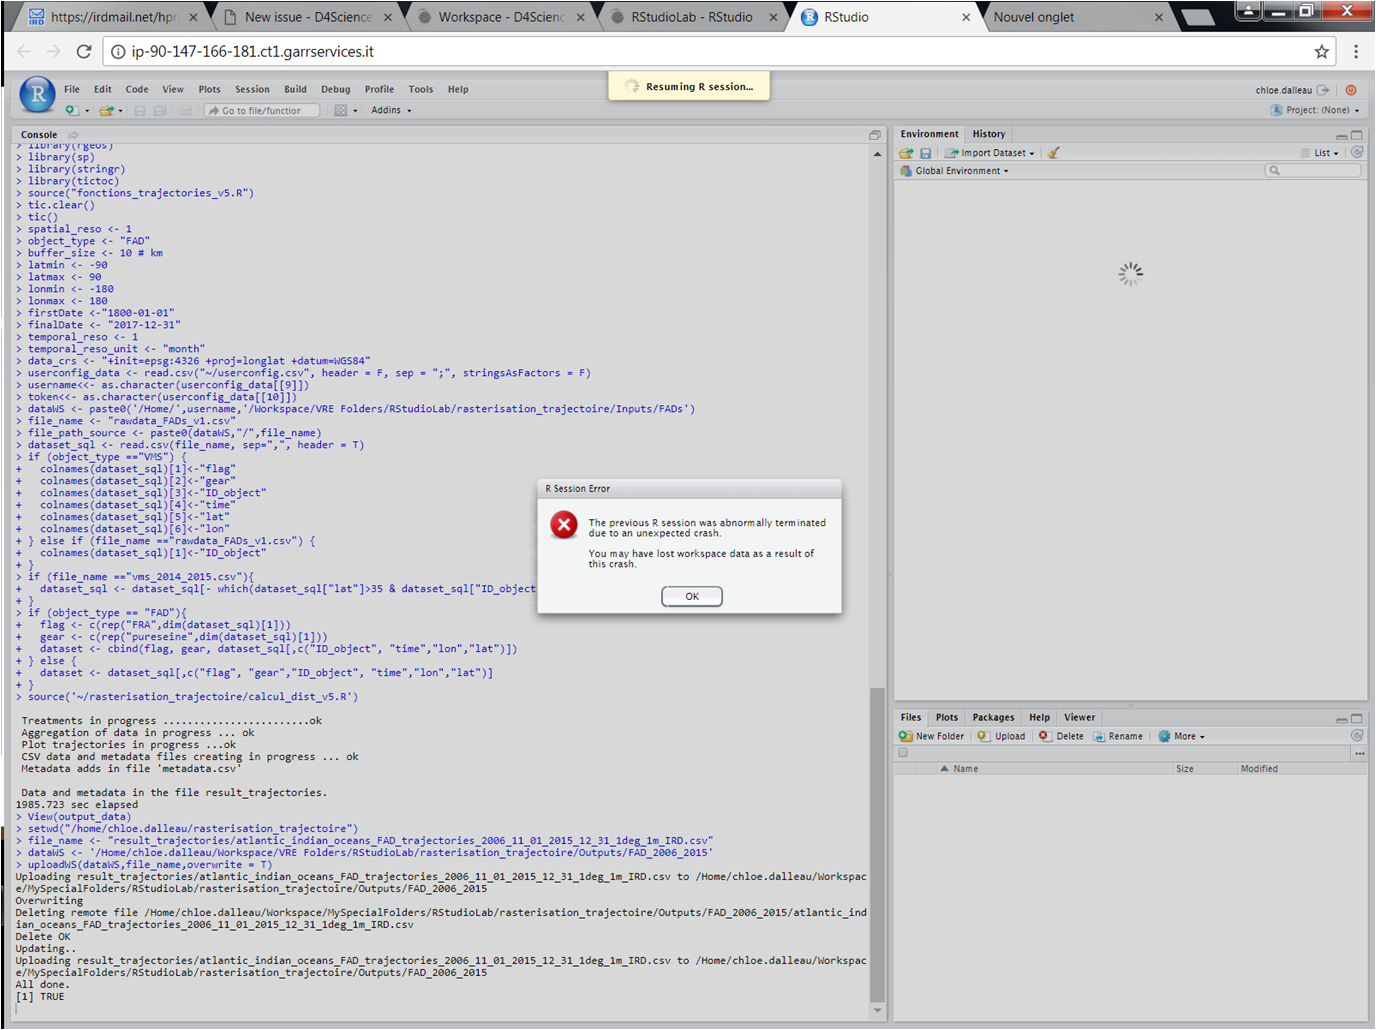Click the Go to file/function field
The width and height of the screenshot is (1376, 1030).
click(x=262, y=111)
